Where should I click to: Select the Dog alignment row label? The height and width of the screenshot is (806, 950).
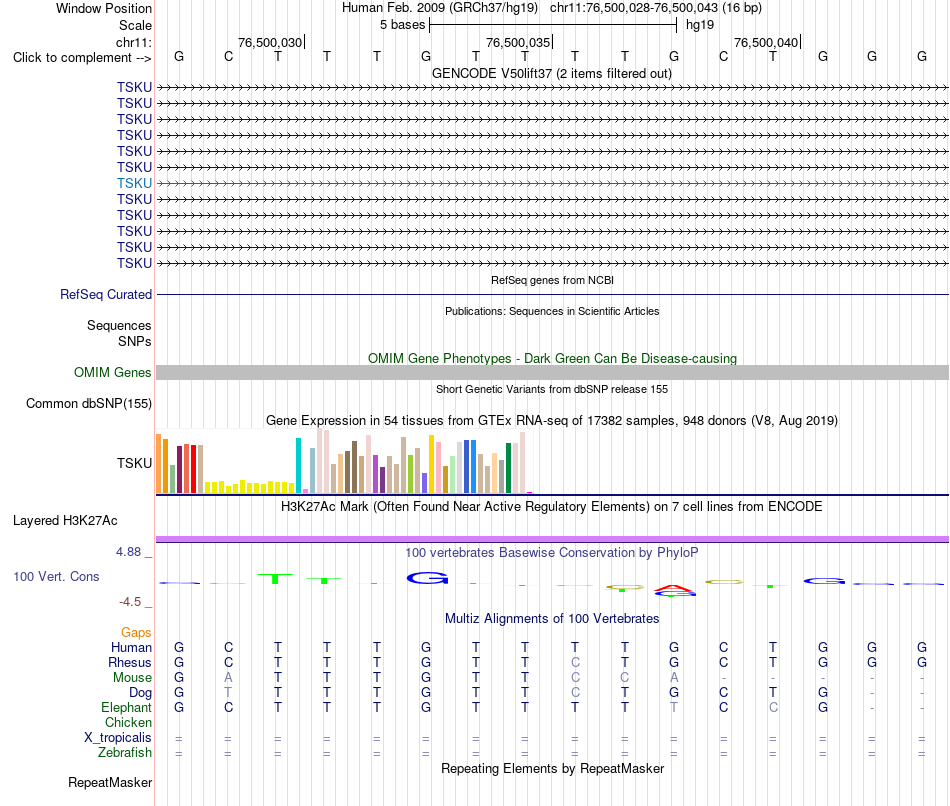click(x=140, y=693)
